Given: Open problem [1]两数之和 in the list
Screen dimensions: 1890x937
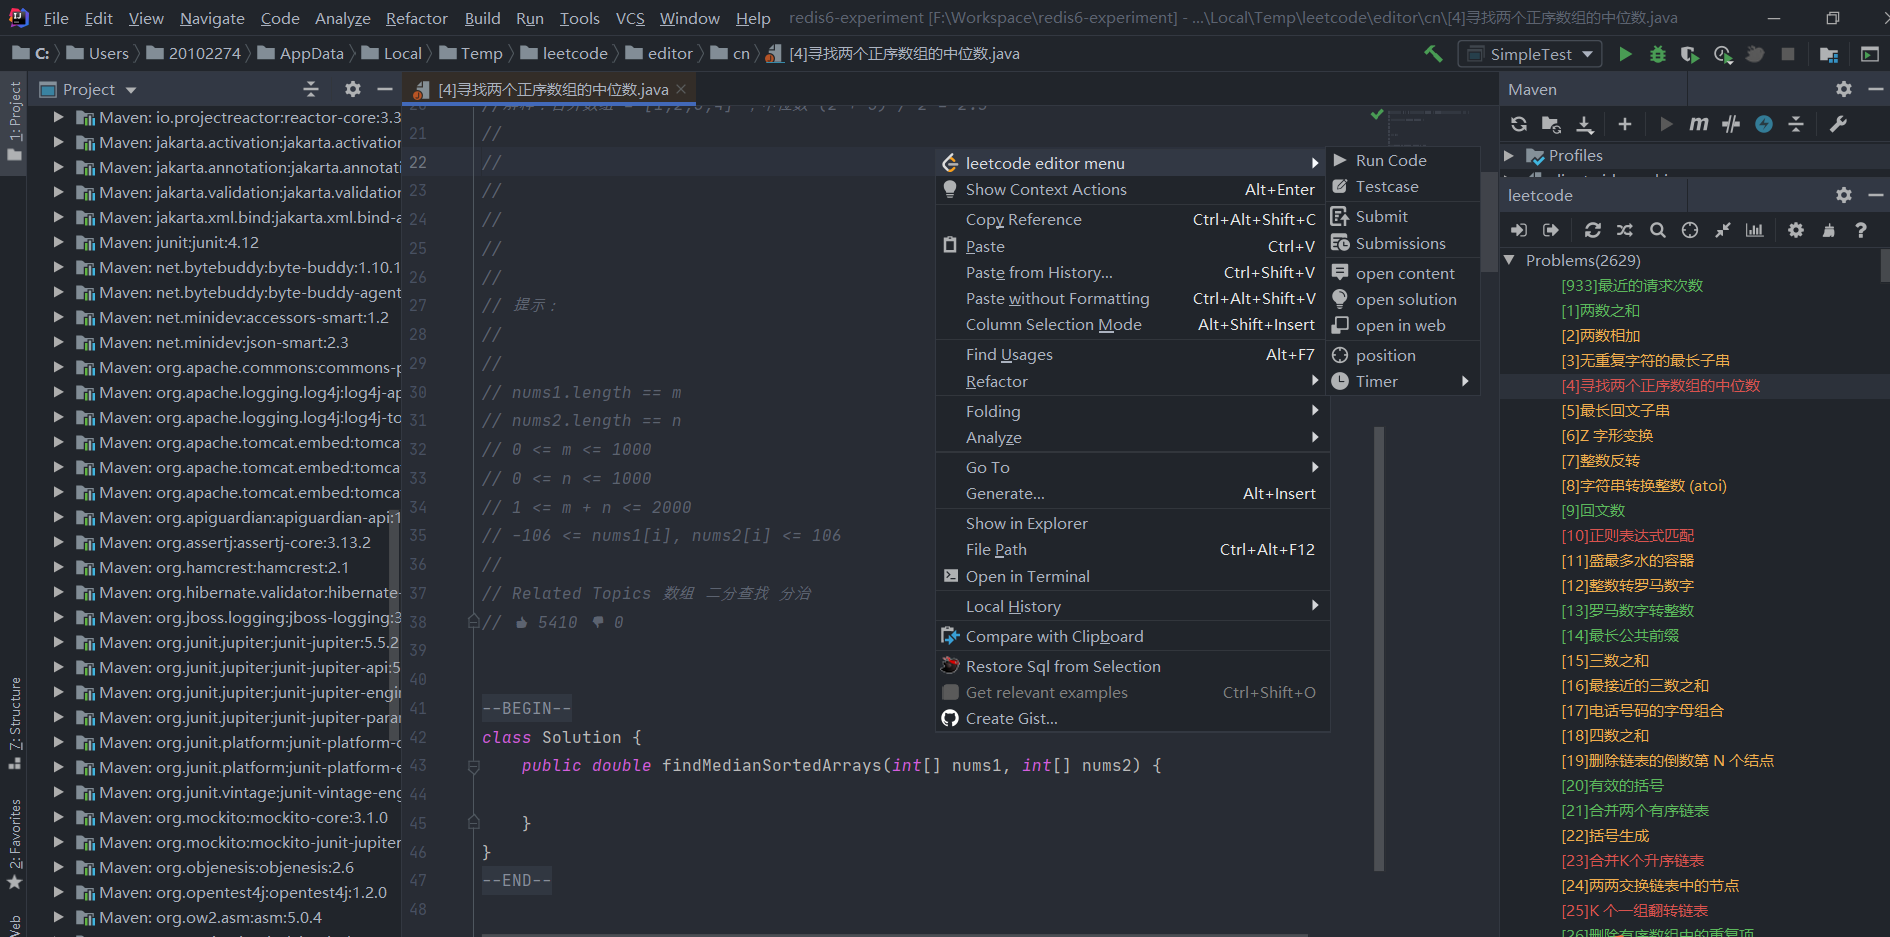Looking at the screenshot, I should click(x=1600, y=311).
